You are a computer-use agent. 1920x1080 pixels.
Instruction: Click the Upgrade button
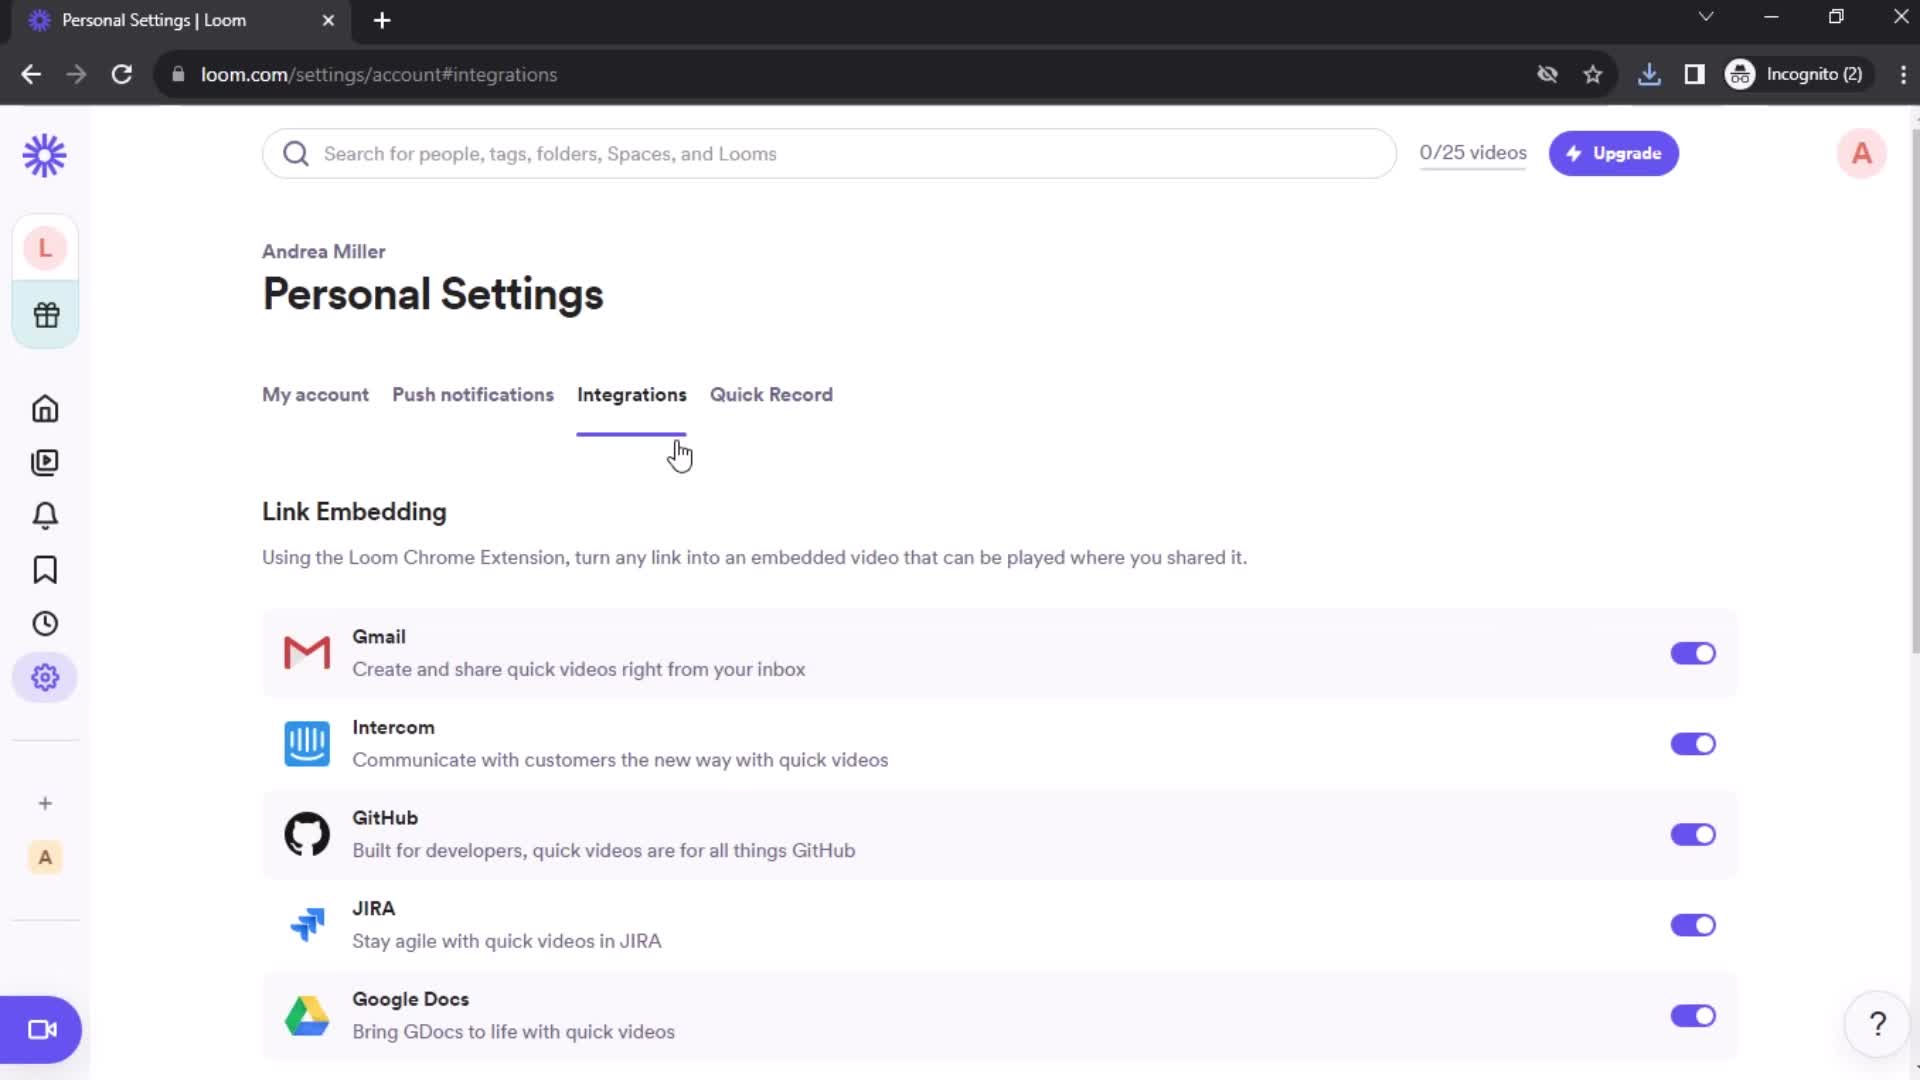[x=1613, y=153]
